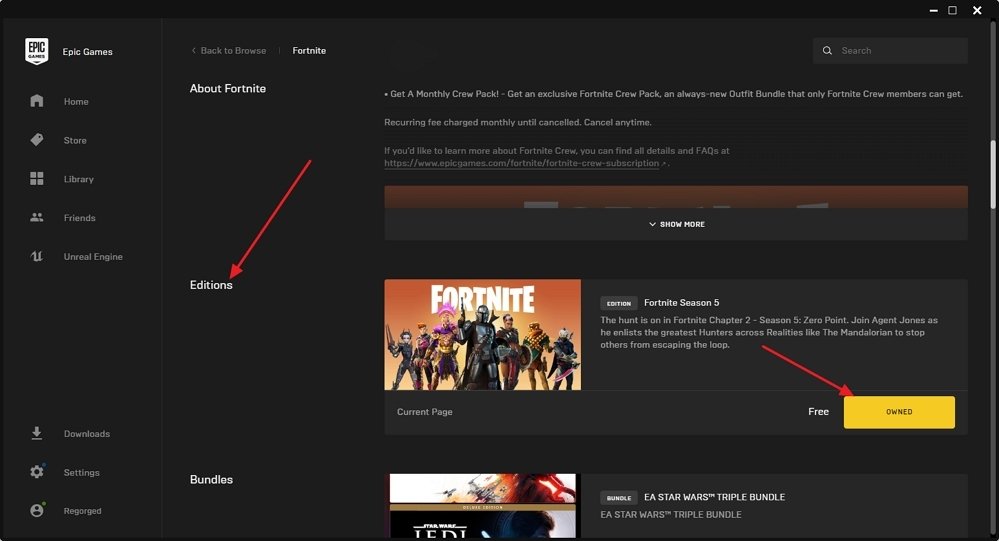Screen dimensions: 999x541
Task: Click the BUNDLE badge beside the EA Star Wars title
Action: 619,498
